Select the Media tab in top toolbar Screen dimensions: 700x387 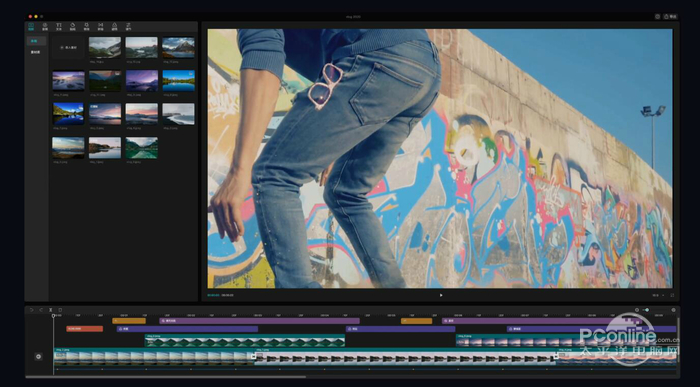[x=31, y=27]
